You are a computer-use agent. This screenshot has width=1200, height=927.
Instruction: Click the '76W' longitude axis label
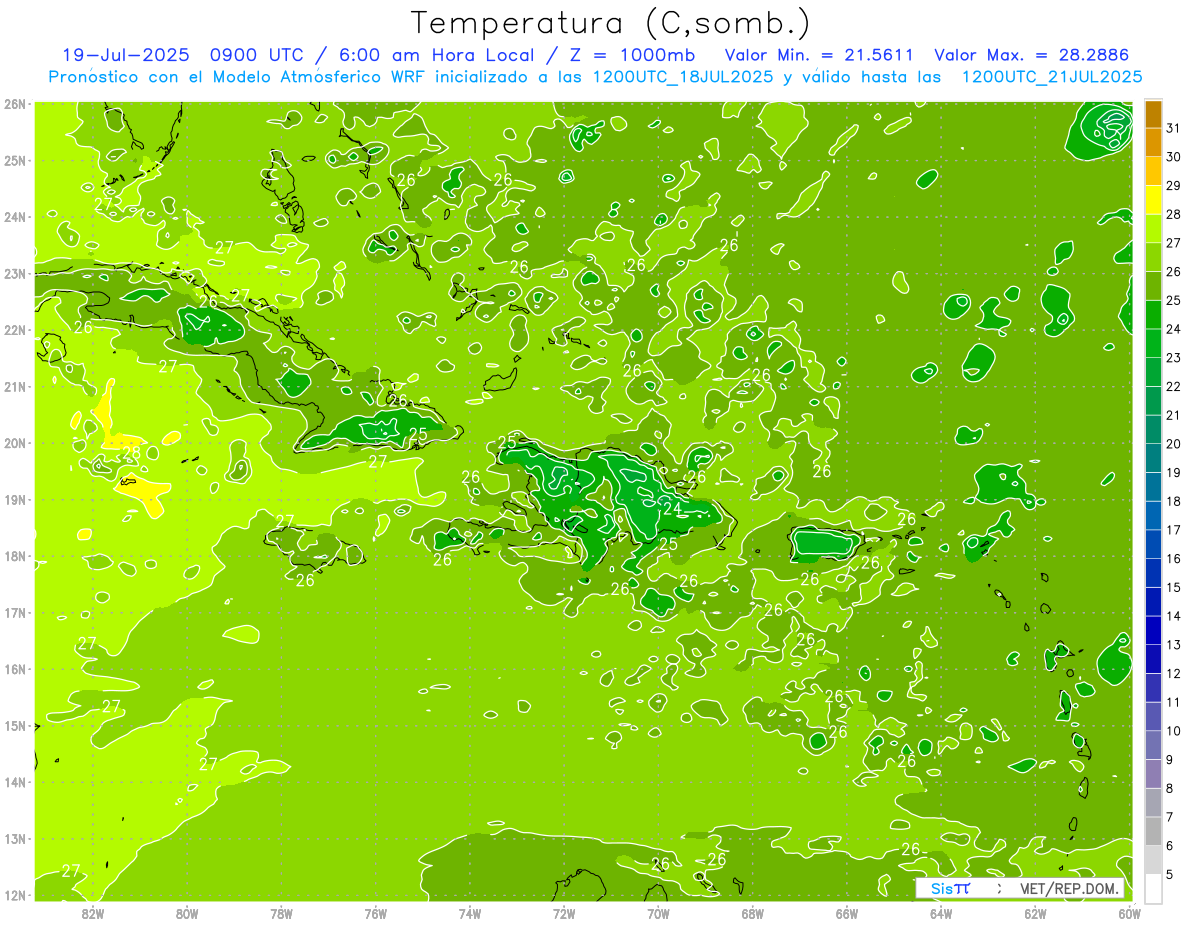tap(375, 913)
